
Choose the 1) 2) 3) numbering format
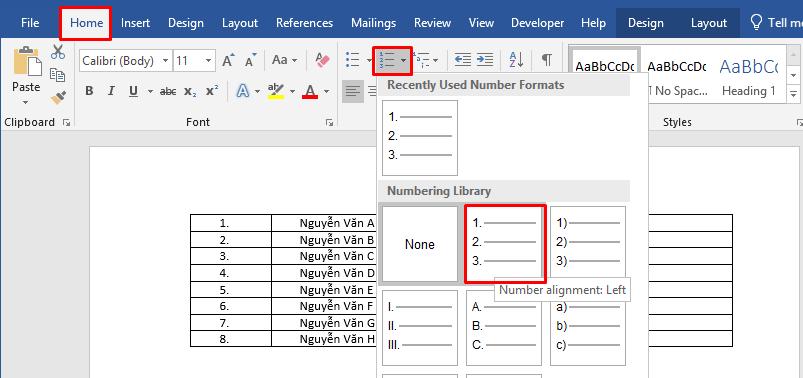click(x=588, y=244)
